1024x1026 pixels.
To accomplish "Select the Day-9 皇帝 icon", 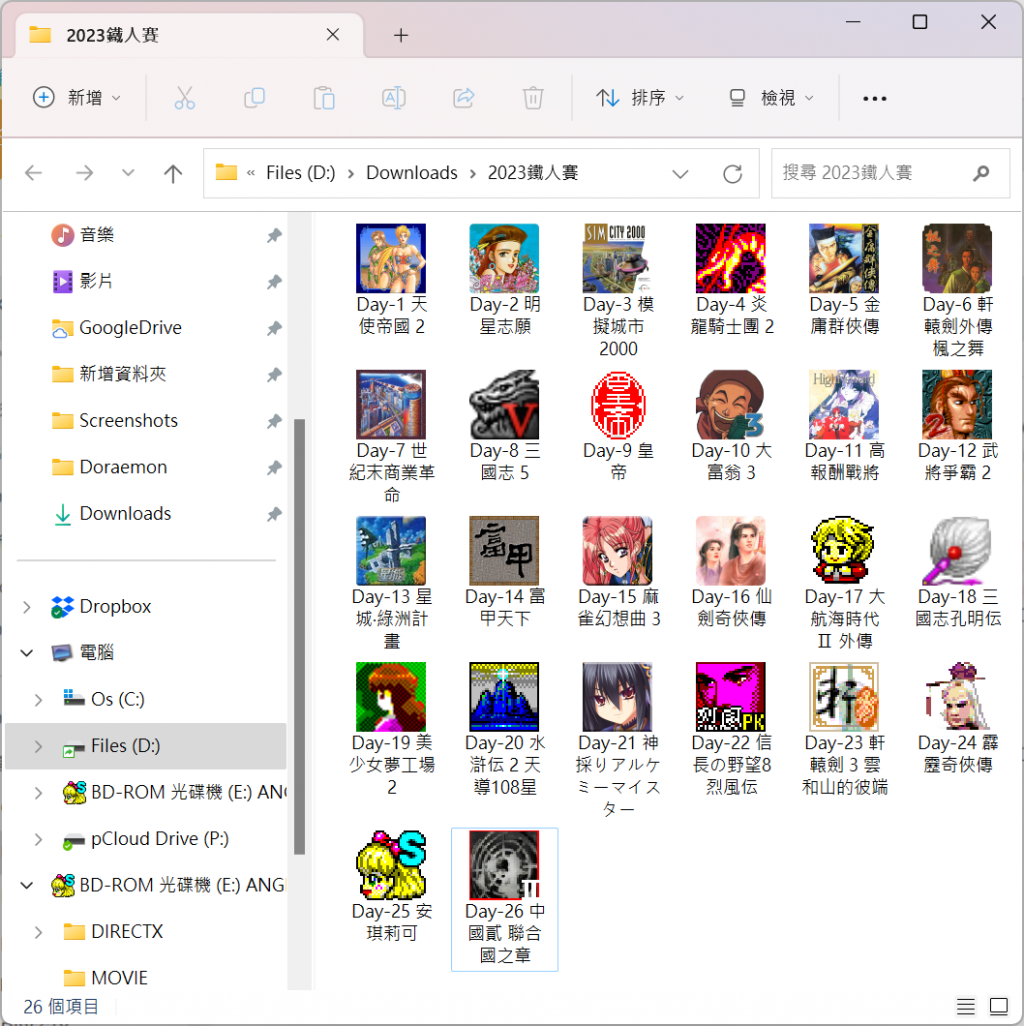I will [x=618, y=426].
